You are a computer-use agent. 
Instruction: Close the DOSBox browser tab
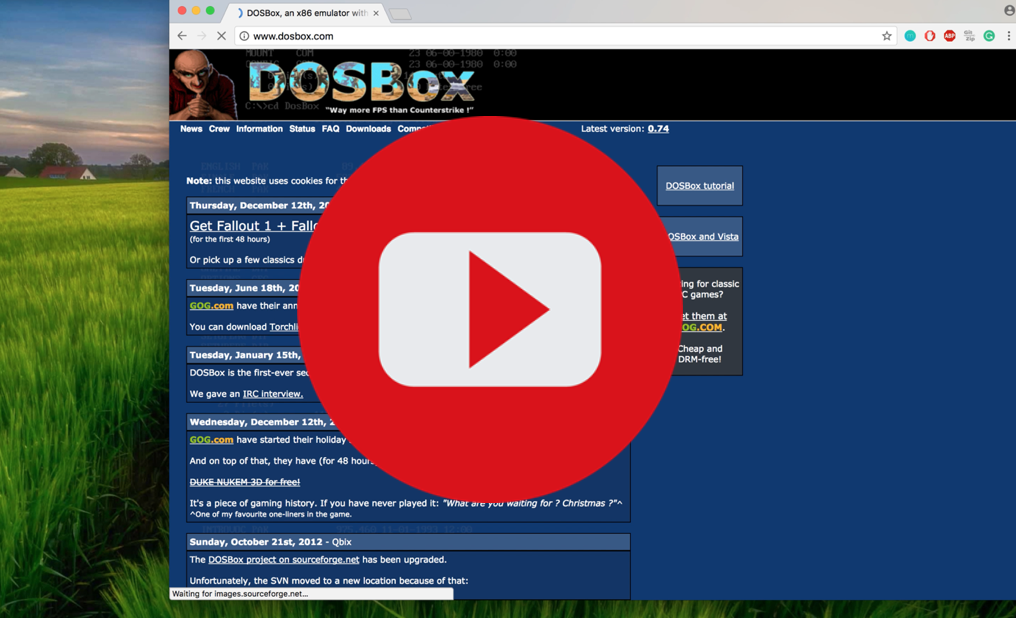click(x=376, y=13)
